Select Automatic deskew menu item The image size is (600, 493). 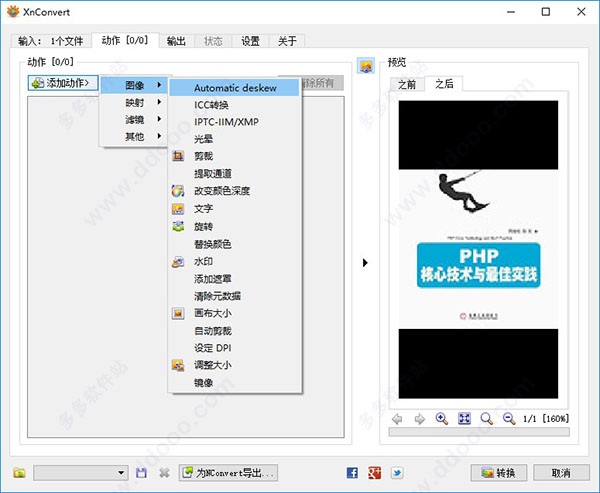235,88
